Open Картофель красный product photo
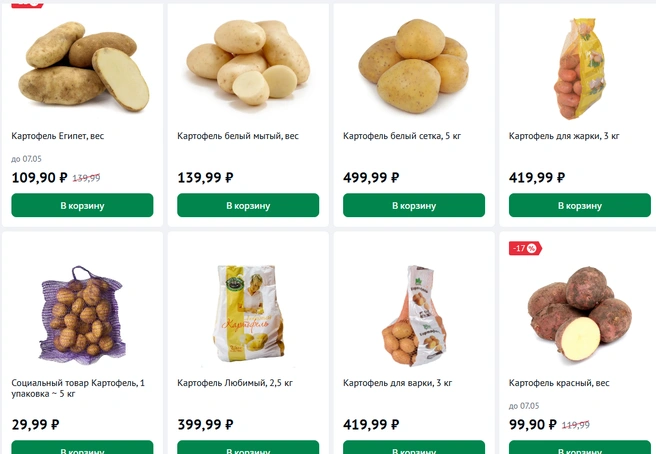The image size is (656, 454). tap(579, 313)
